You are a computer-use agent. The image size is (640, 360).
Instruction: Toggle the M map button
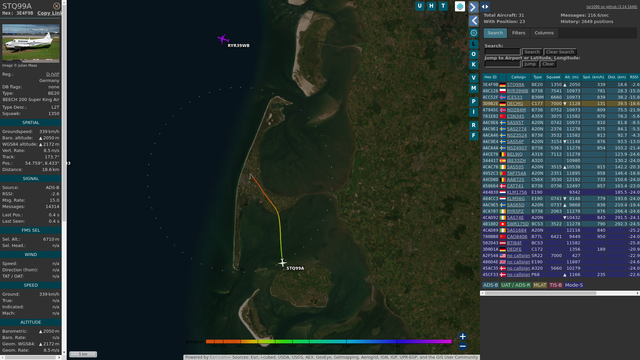point(473,88)
